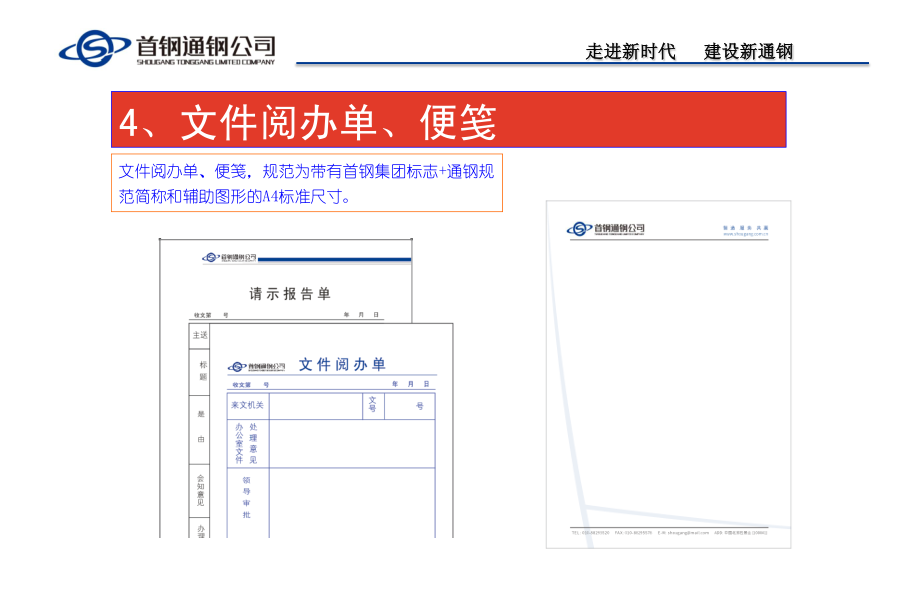Screen dimensions: 903x590
Task: Click the 会知意见 cell on the report form
Action: point(200,489)
